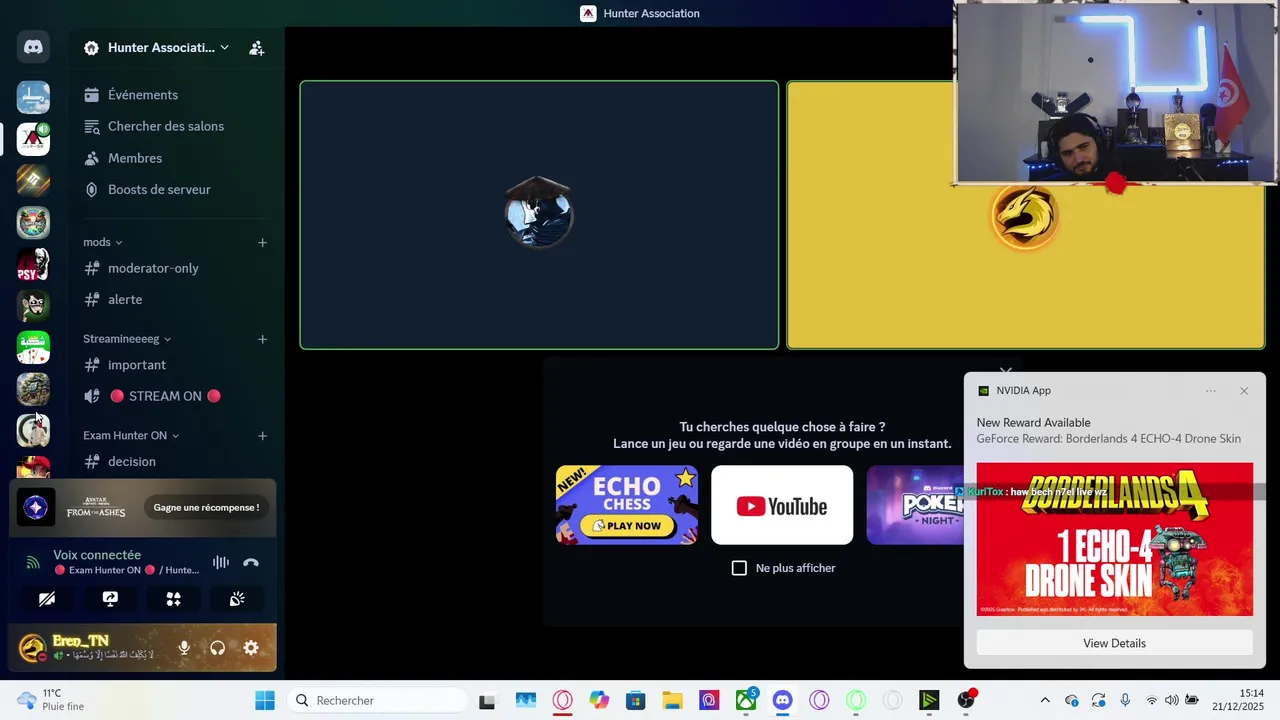Deafen using the headphones icon
1280x720 pixels.
point(217,648)
